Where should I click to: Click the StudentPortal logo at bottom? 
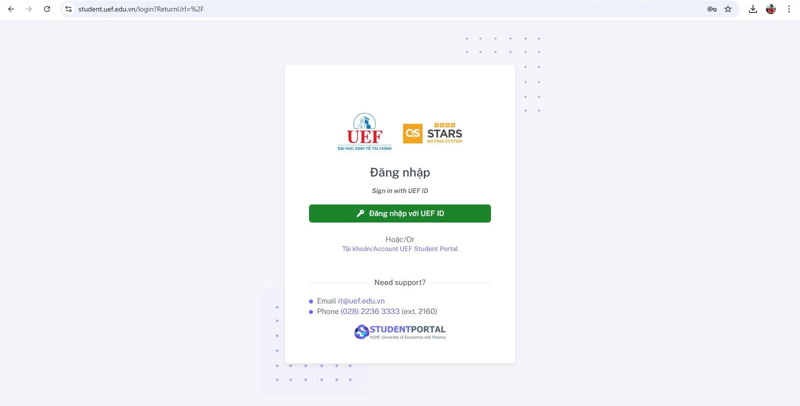[x=400, y=332]
